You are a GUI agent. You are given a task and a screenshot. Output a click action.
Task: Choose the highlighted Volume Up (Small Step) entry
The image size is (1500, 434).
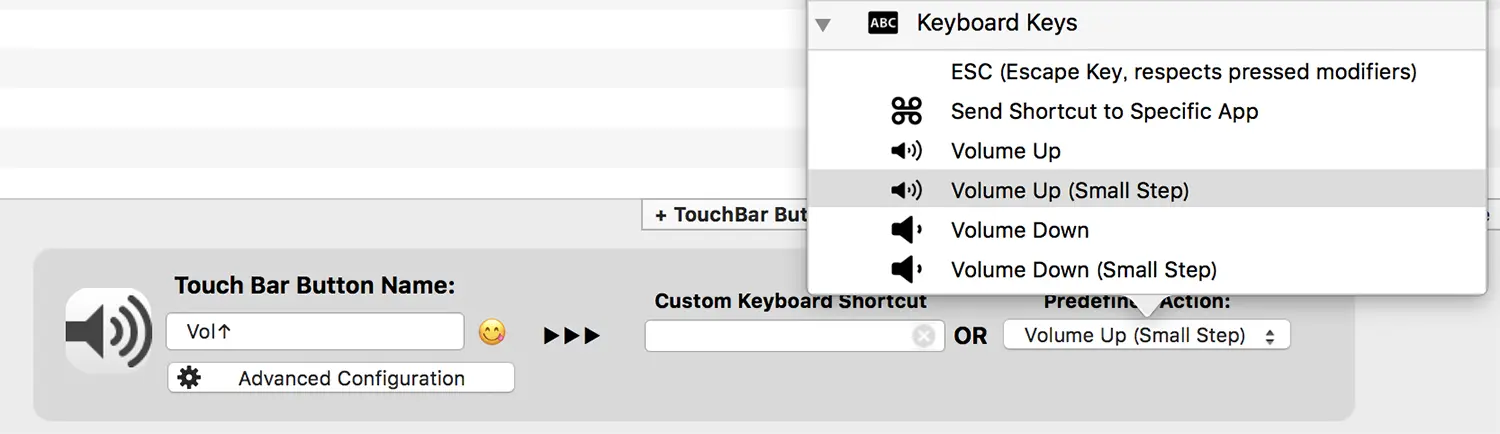point(1069,191)
